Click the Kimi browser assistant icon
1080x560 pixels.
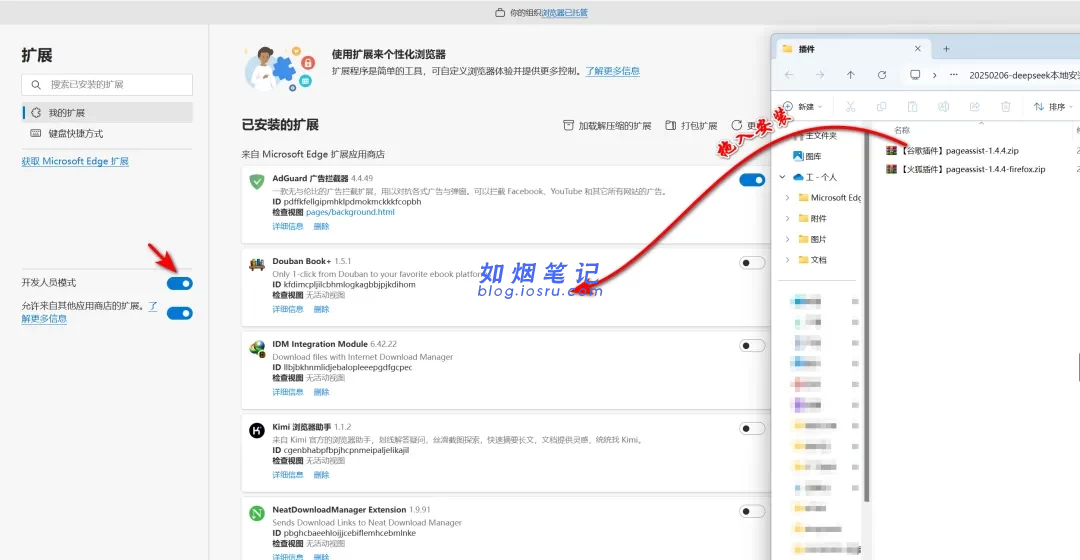coord(257,431)
